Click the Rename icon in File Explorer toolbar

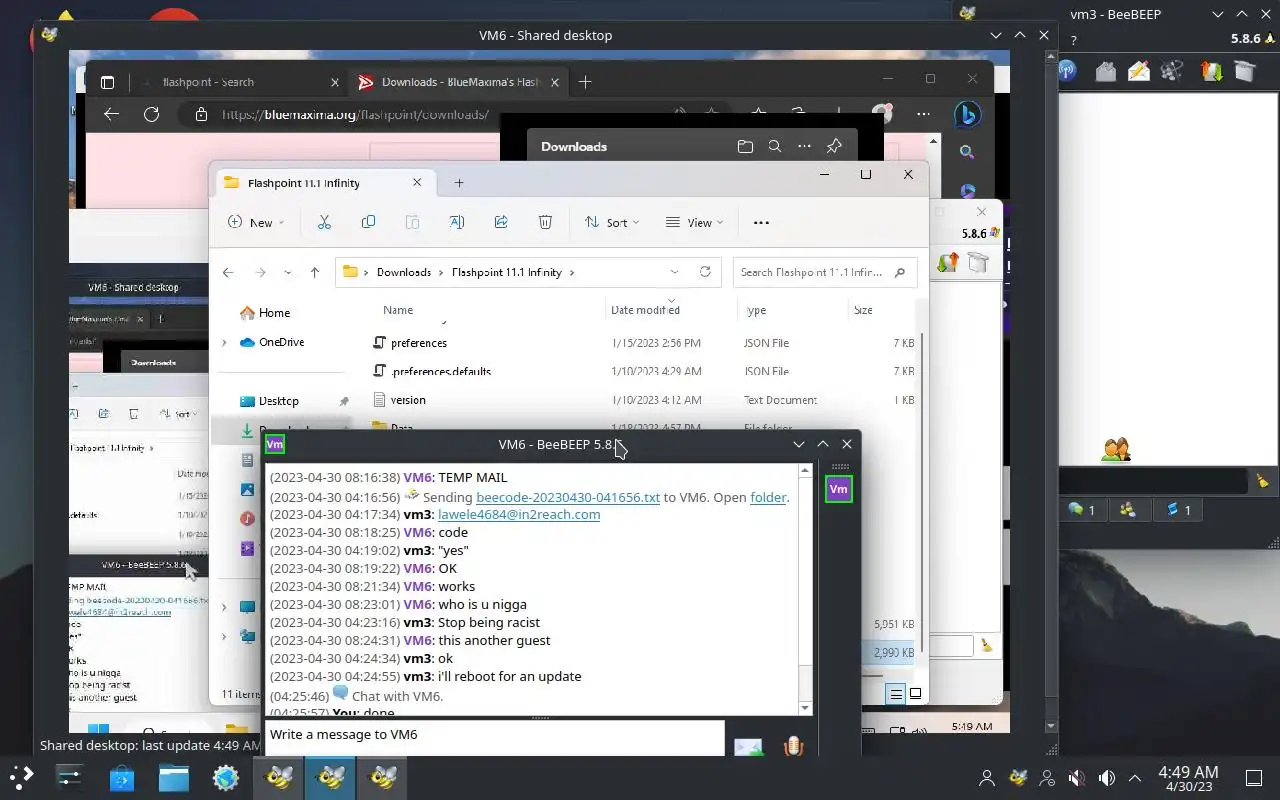[457, 222]
